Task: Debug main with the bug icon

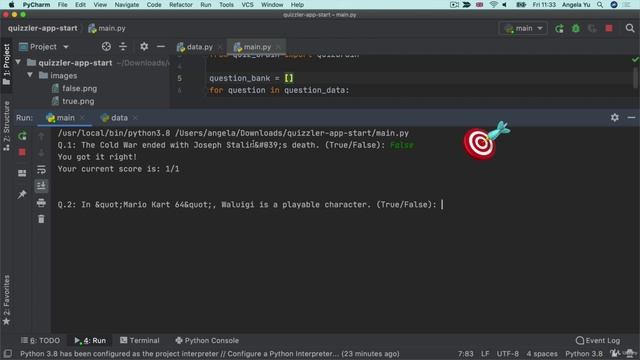Action: click(x=576, y=29)
